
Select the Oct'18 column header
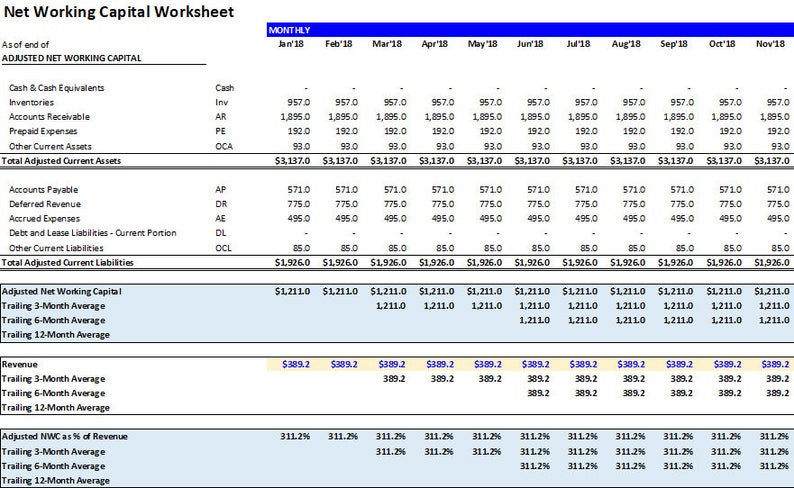pos(722,44)
